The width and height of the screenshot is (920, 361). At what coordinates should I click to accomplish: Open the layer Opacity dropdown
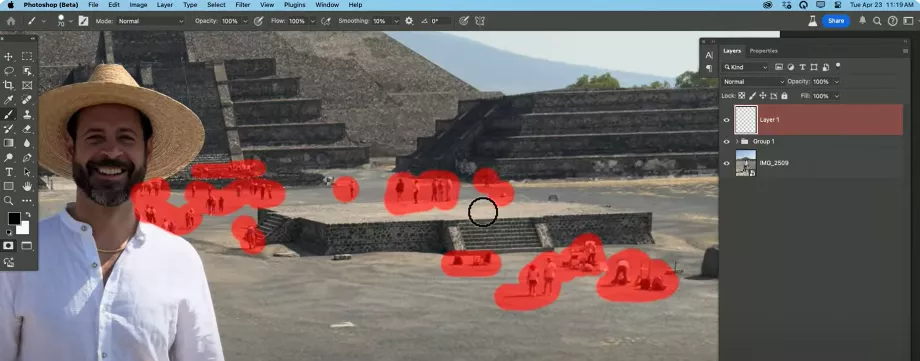pyautogui.click(x=837, y=82)
